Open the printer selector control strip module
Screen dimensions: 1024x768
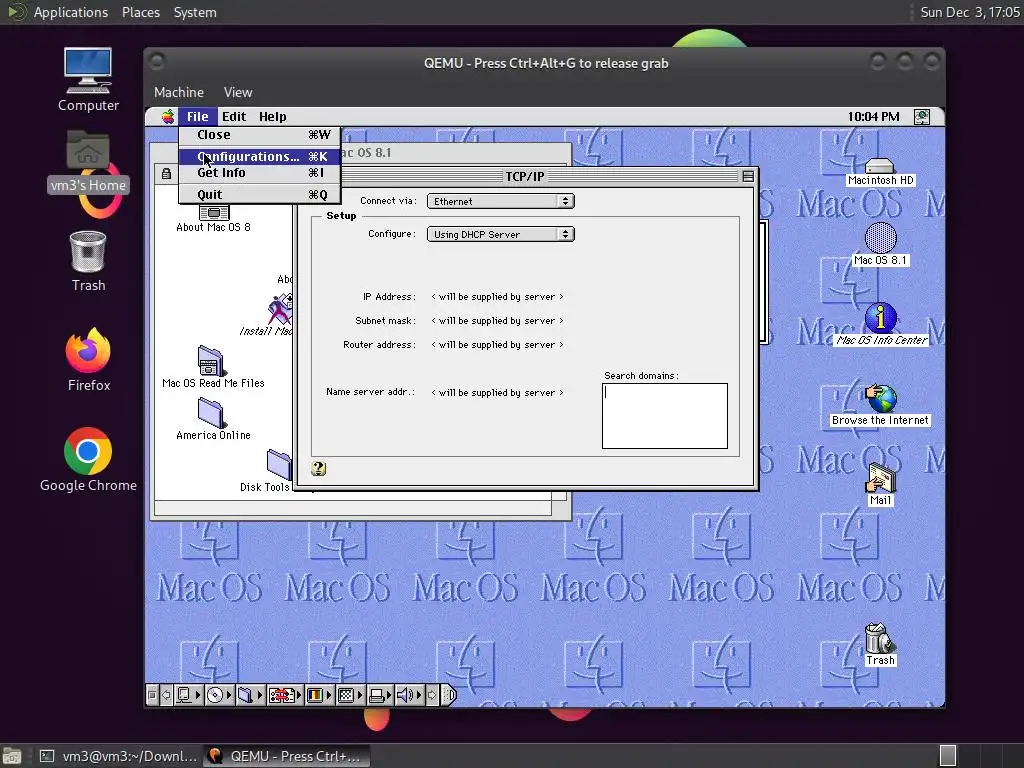380,696
